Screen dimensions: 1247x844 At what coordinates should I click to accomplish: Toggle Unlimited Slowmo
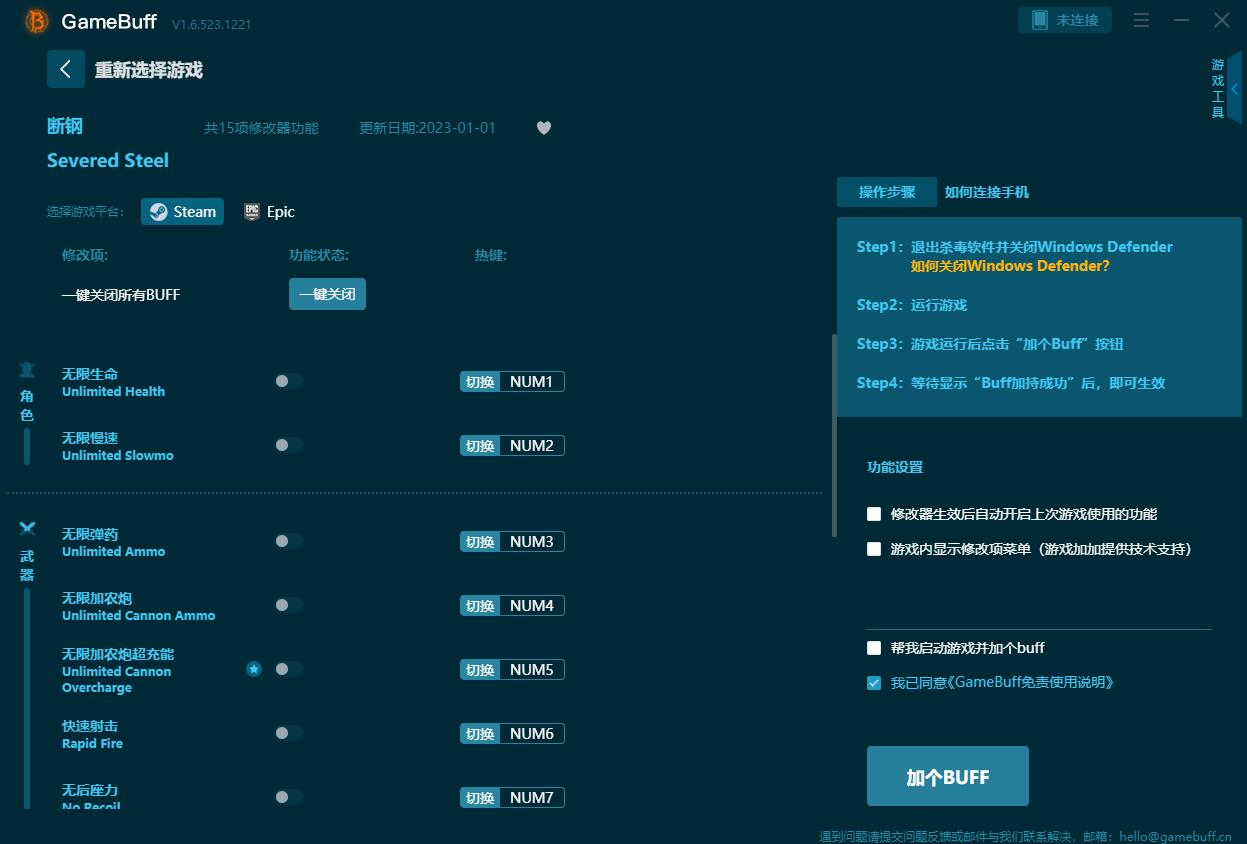tap(289, 445)
